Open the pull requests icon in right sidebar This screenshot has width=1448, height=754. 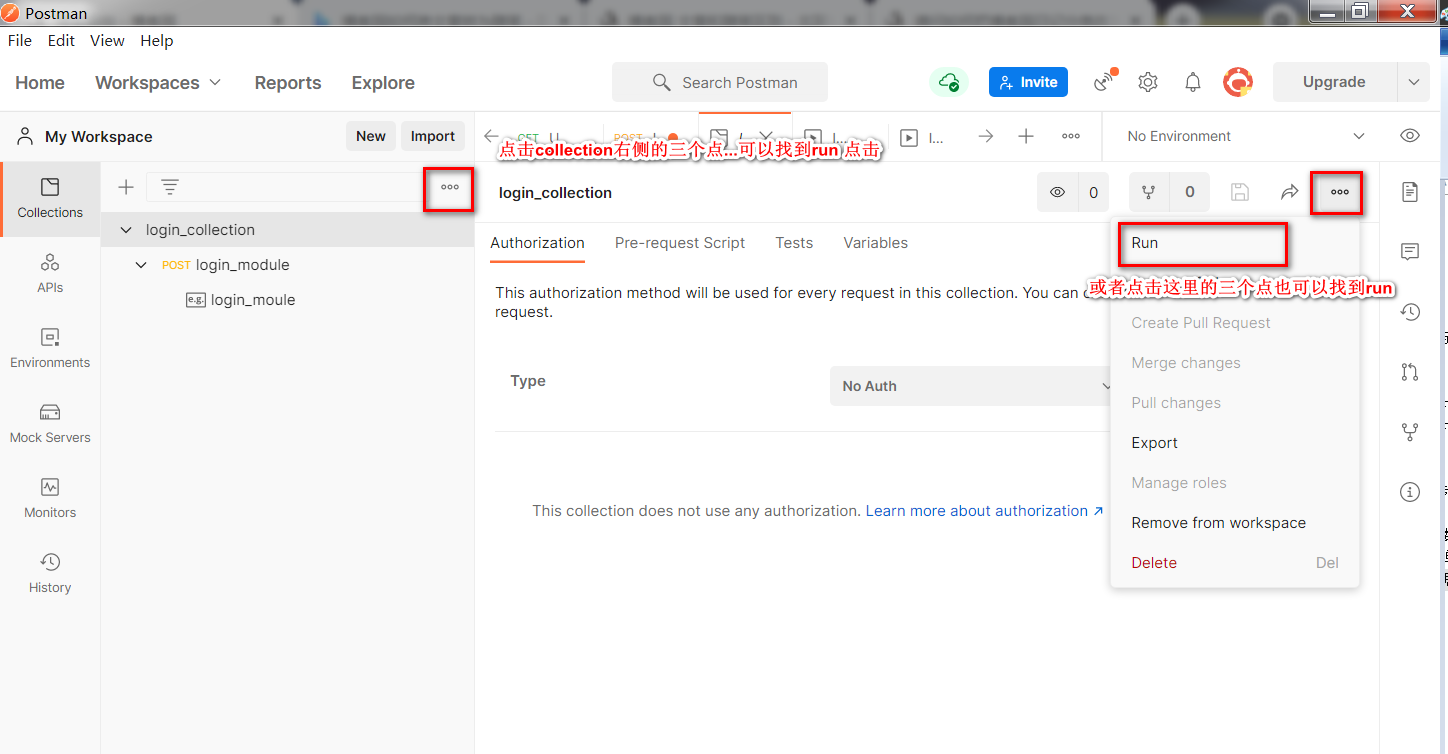point(1410,372)
